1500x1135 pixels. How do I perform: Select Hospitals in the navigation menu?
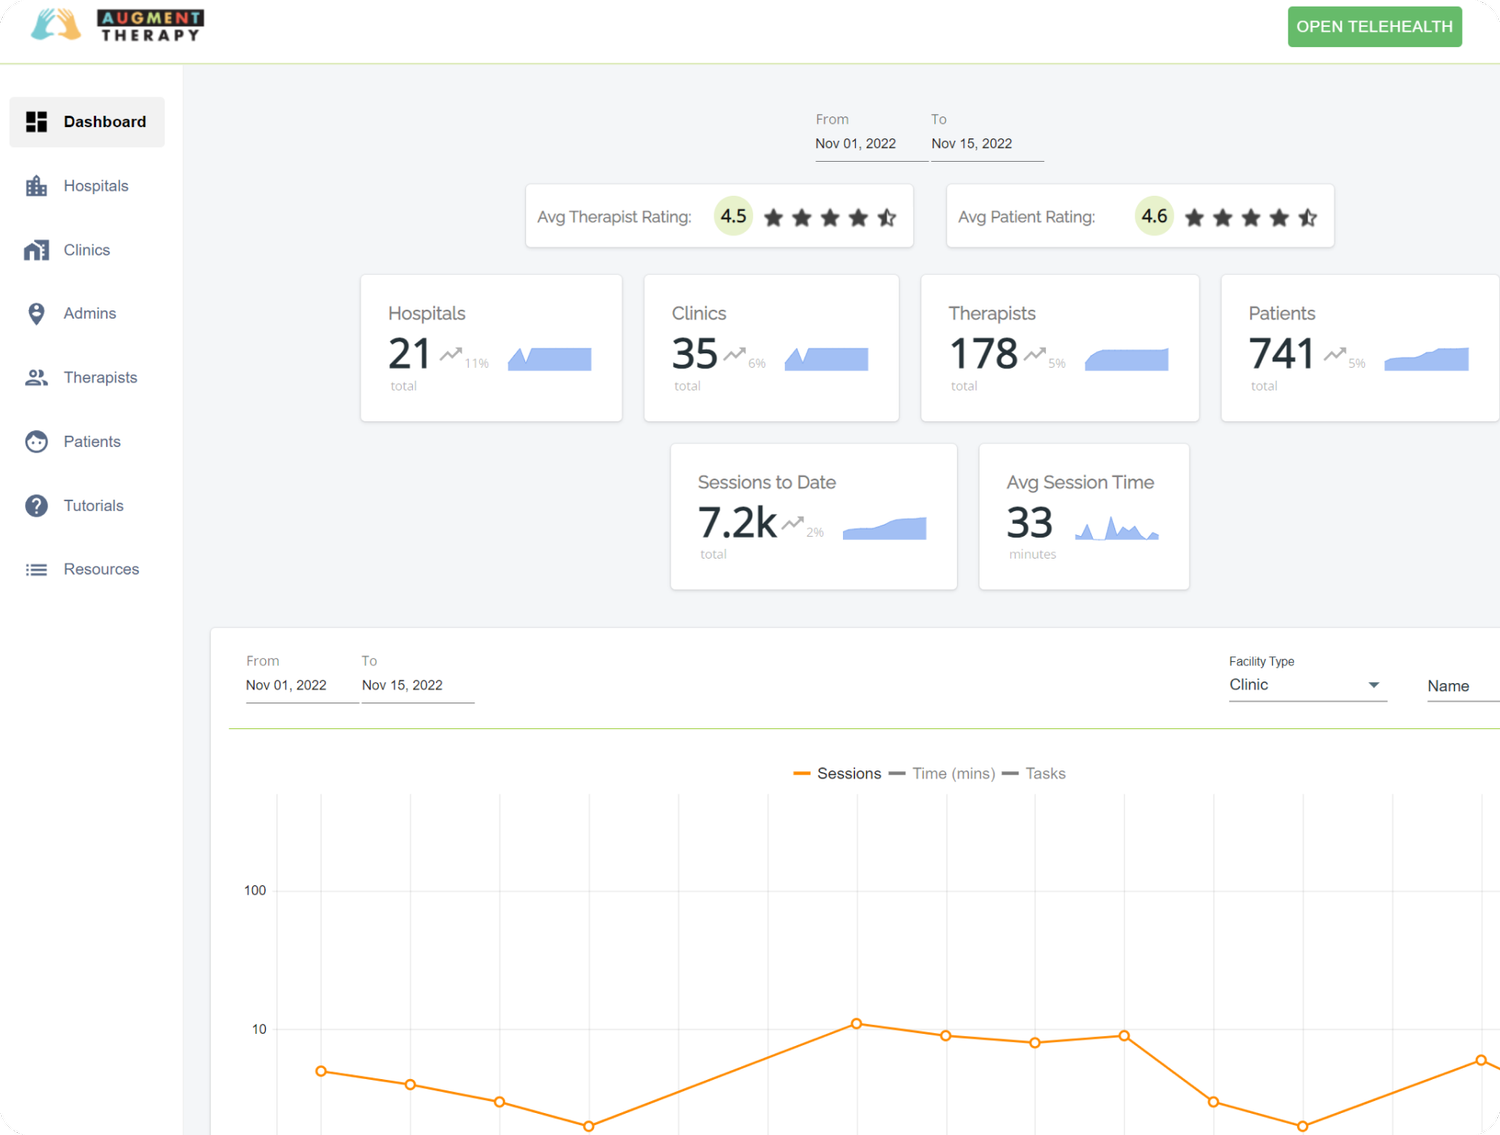pos(96,185)
